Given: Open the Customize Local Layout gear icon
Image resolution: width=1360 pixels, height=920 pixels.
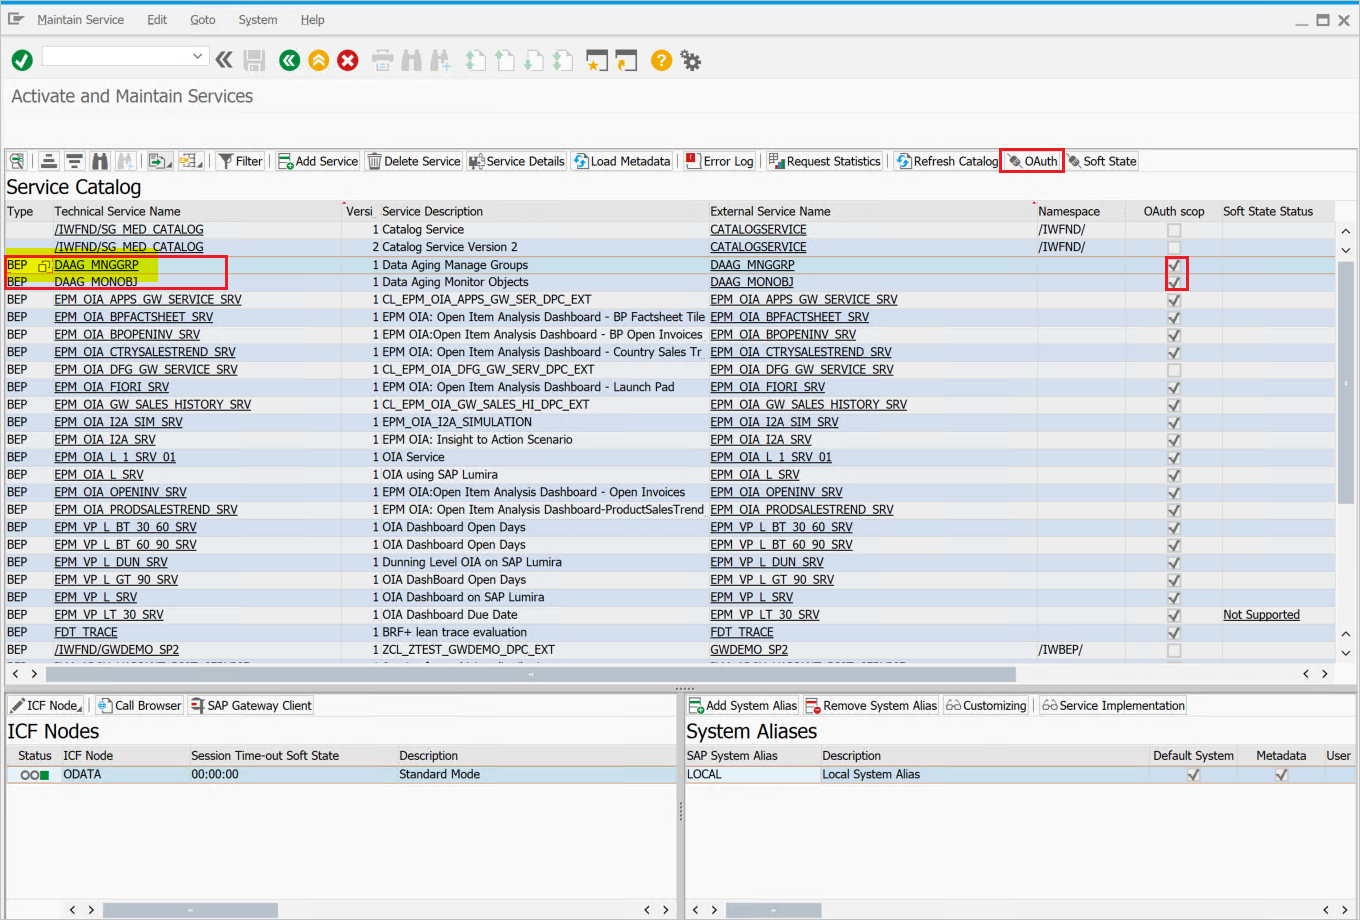Looking at the screenshot, I should click(x=690, y=60).
